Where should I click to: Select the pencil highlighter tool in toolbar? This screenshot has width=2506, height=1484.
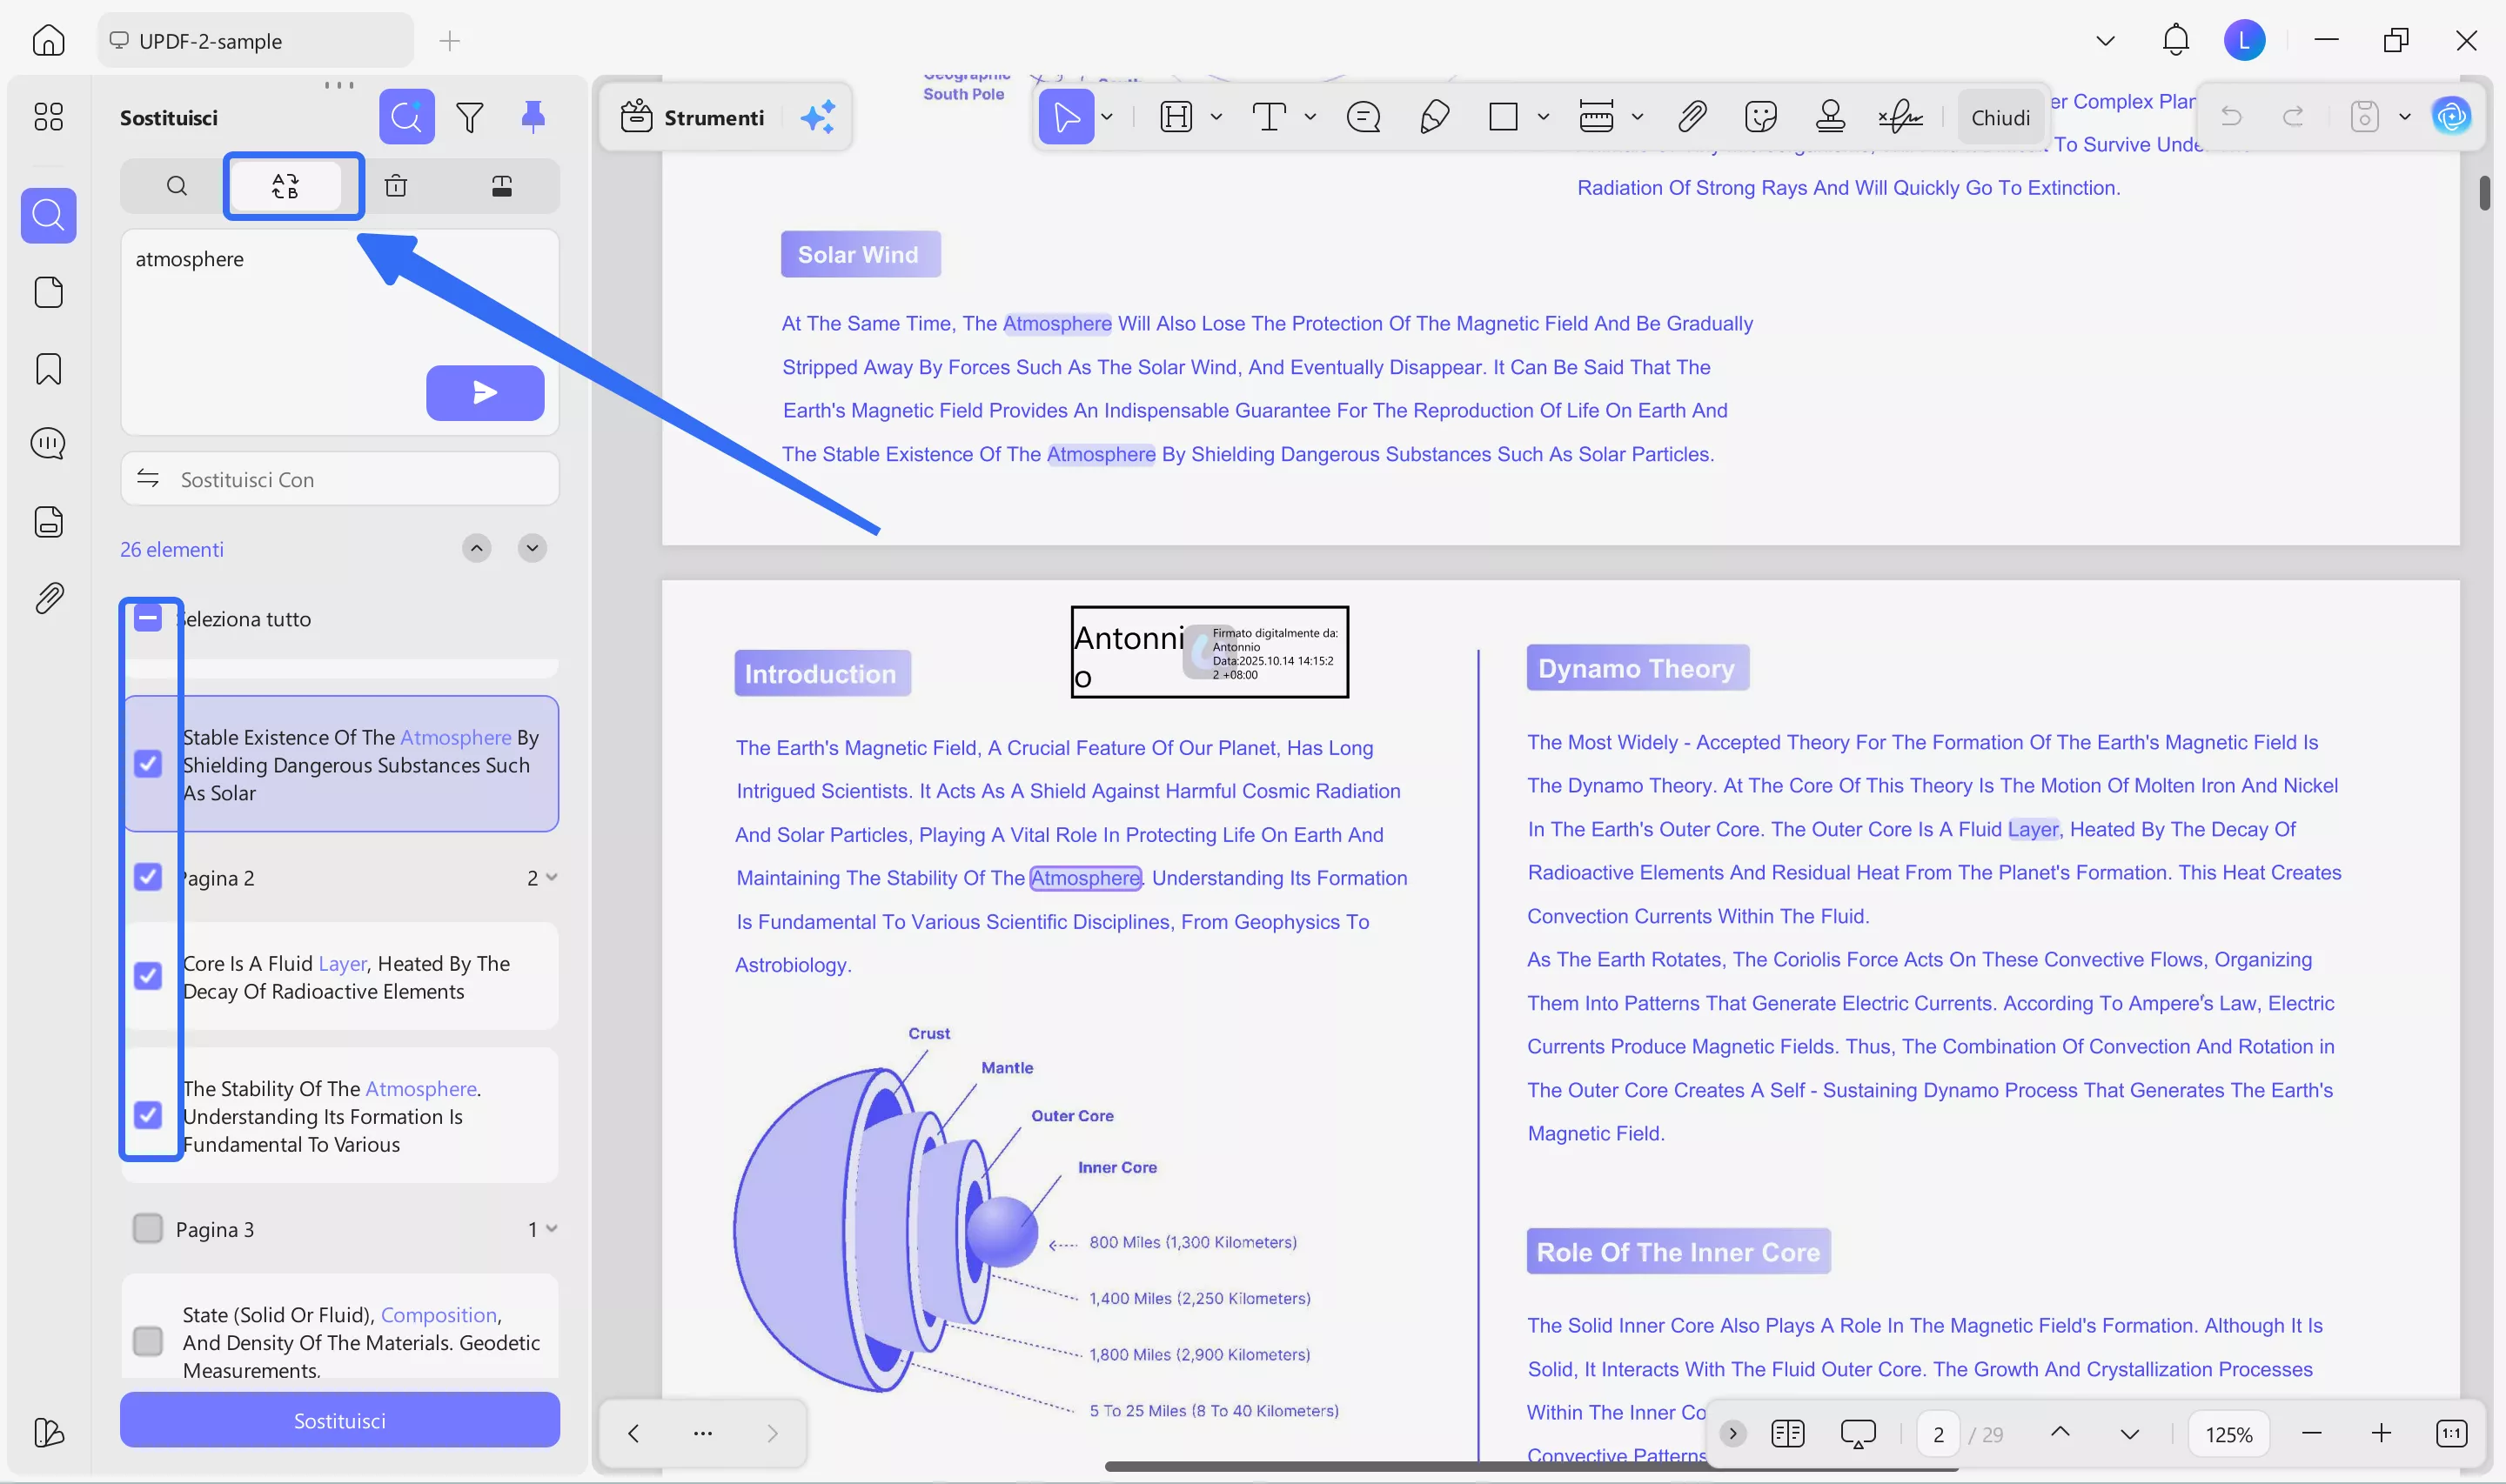click(x=1434, y=118)
